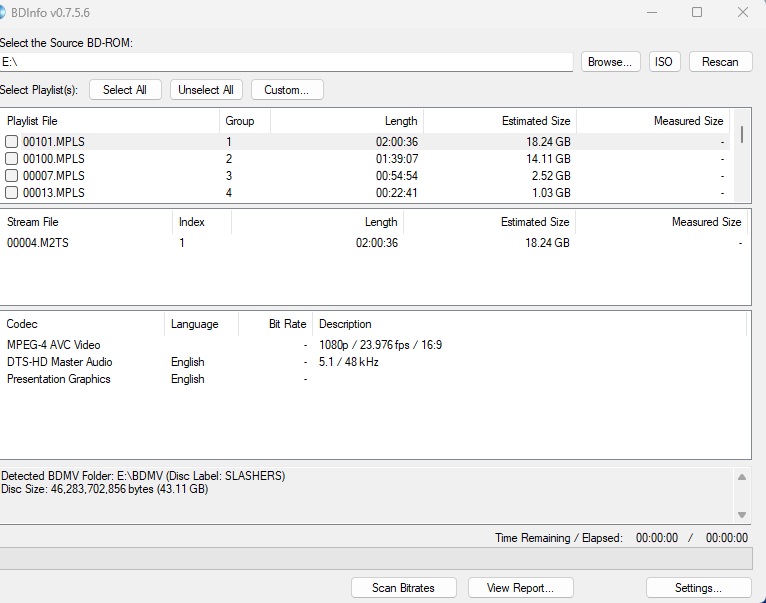766x603 pixels.
Task: Click the Bit Rate column header
Action: (276, 324)
